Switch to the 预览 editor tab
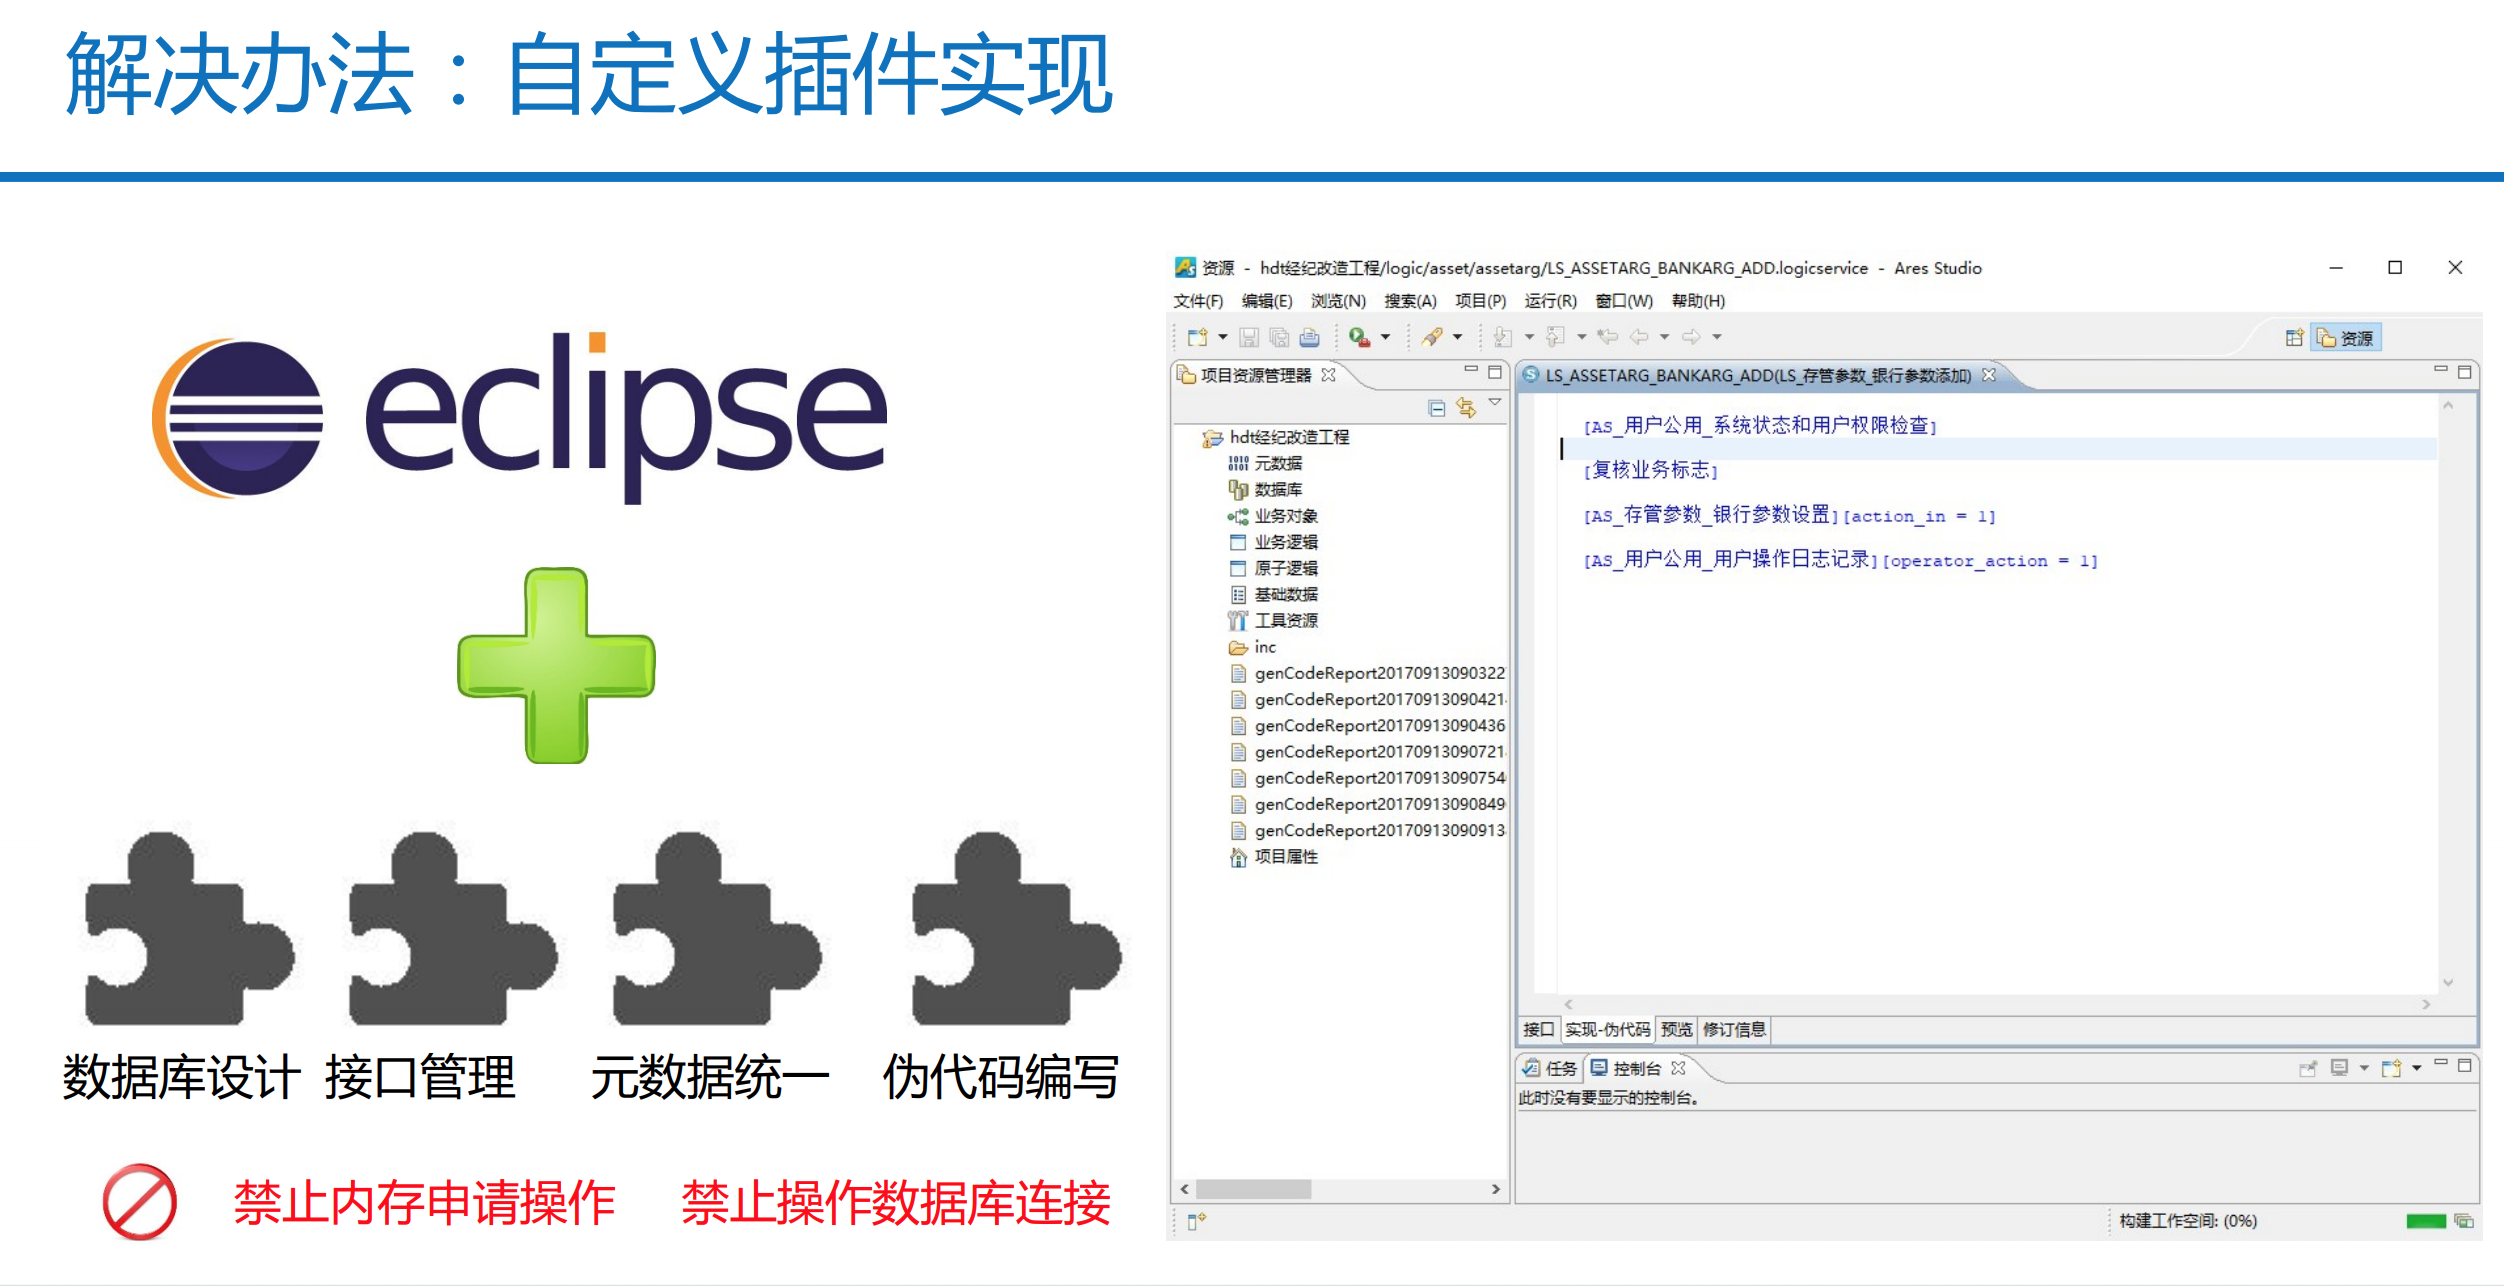This screenshot has width=2504, height=1286. coord(1676,1030)
